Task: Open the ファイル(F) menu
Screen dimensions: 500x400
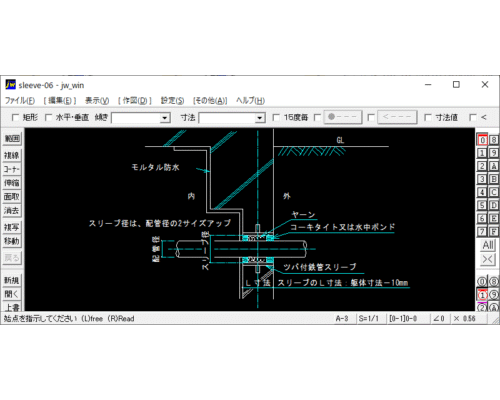Action: pyautogui.click(x=20, y=100)
